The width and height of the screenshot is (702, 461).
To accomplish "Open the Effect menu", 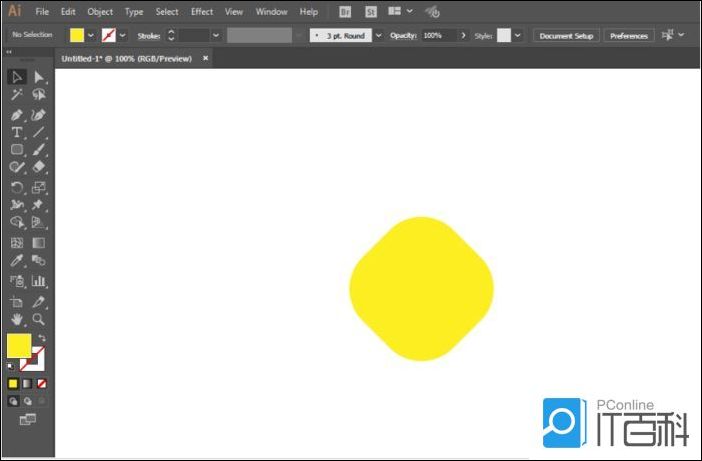I will coord(202,12).
